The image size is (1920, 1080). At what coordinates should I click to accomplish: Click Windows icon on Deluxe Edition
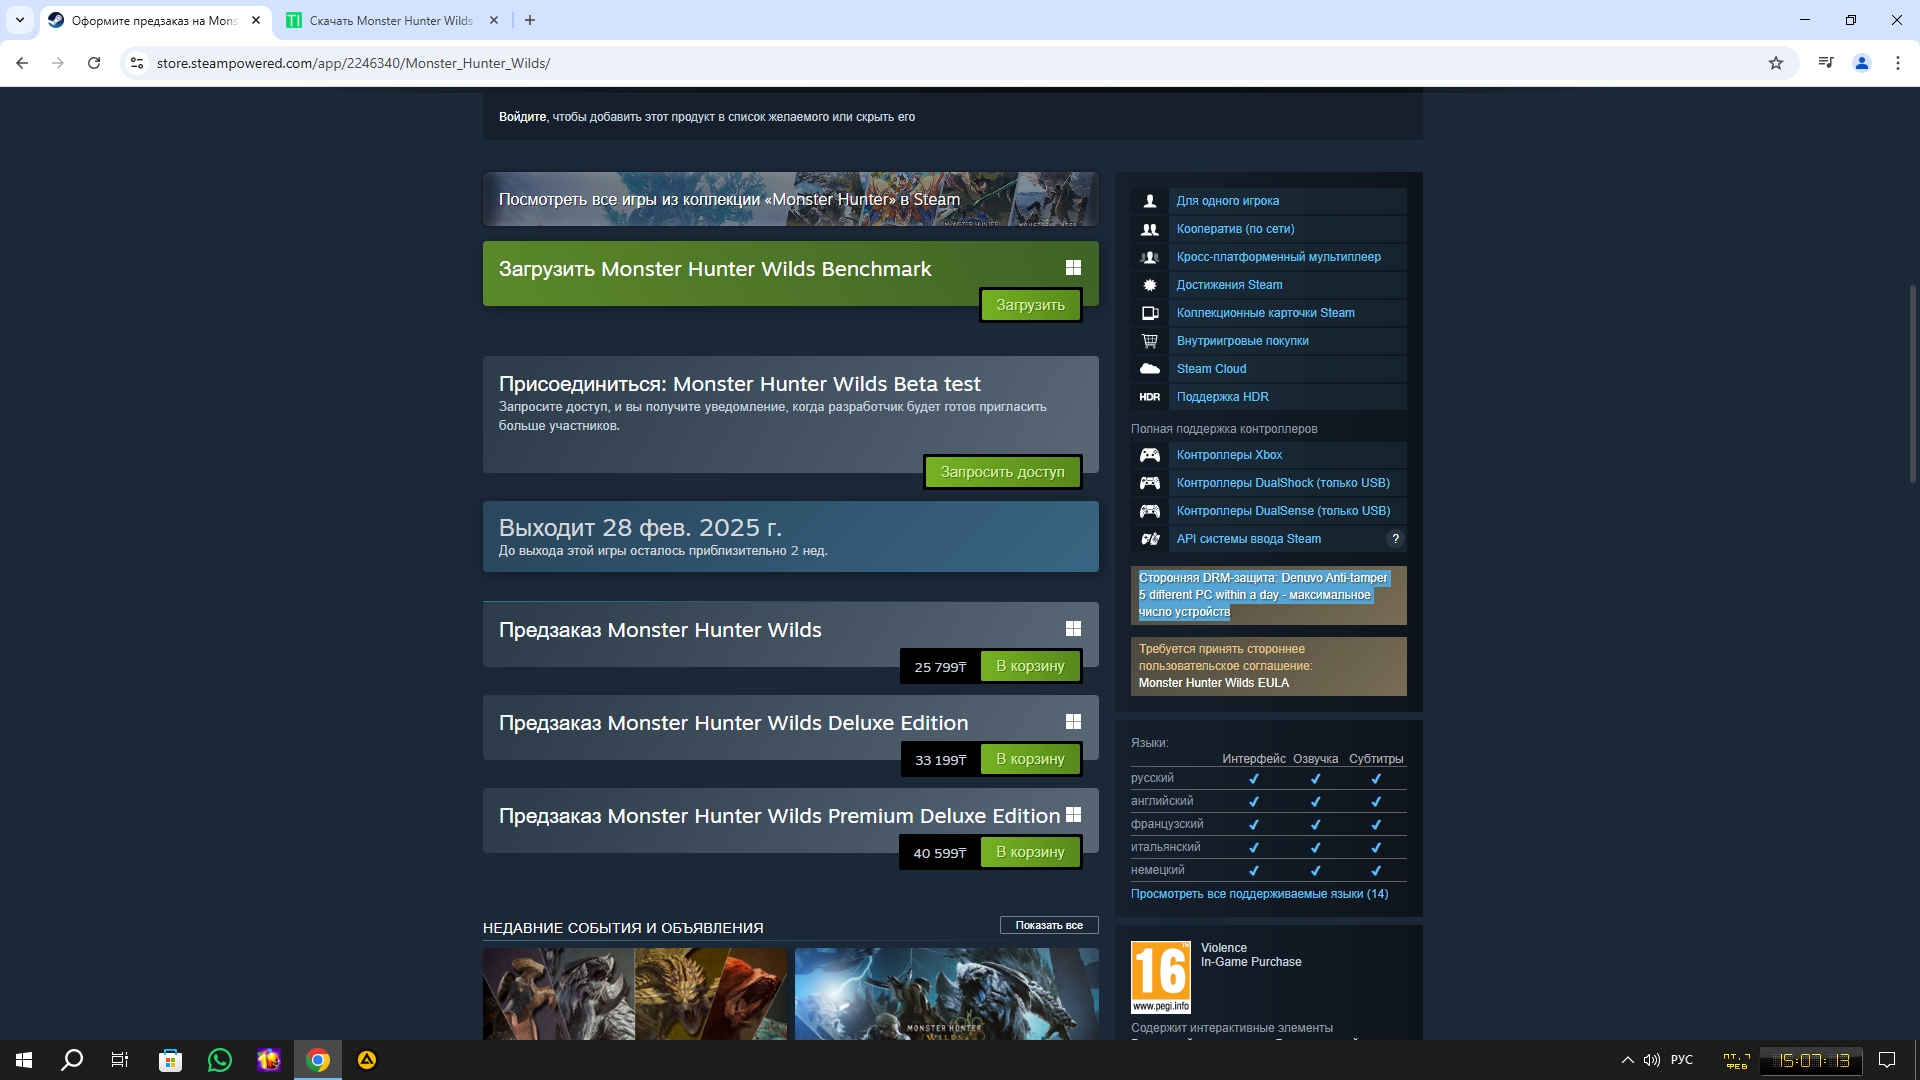point(1073,722)
